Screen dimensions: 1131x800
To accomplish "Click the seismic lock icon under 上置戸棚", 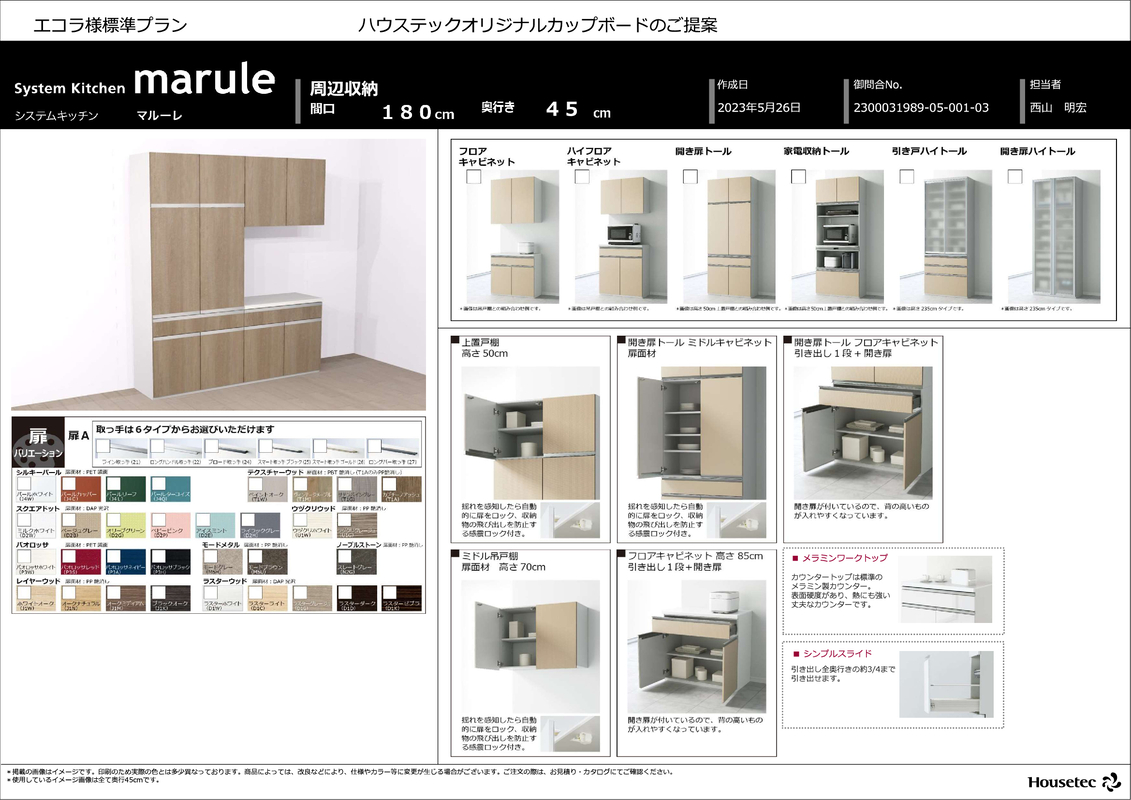I will (x=578, y=519).
